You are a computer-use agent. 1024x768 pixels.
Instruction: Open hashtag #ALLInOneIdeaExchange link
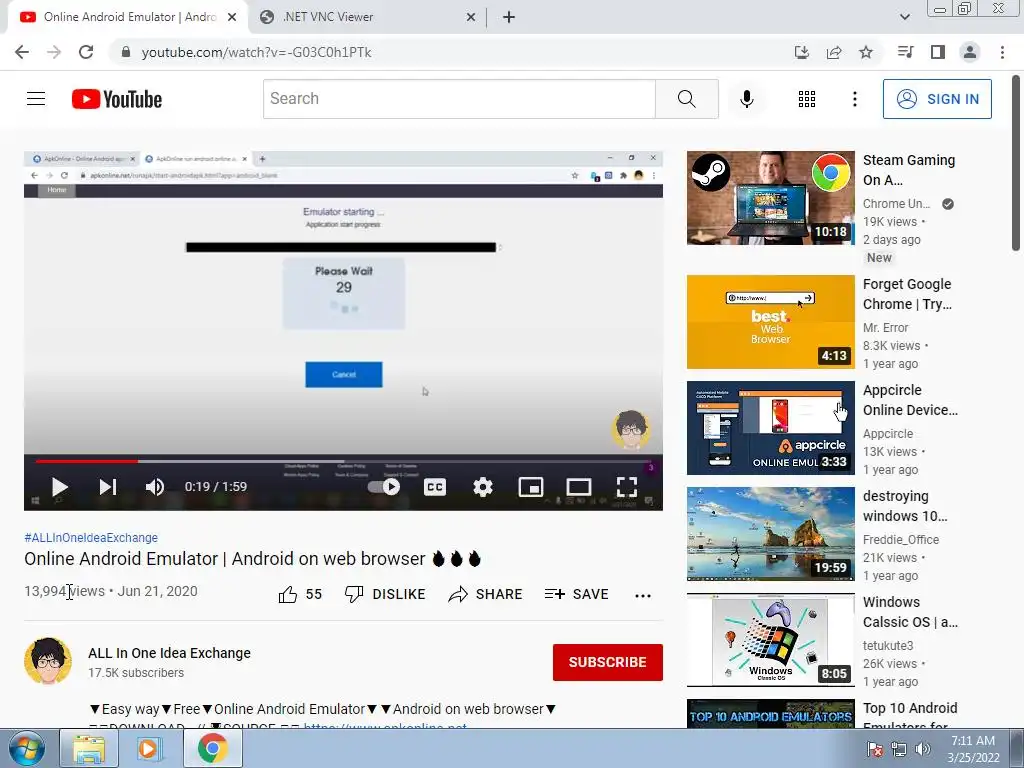coord(91,537)
